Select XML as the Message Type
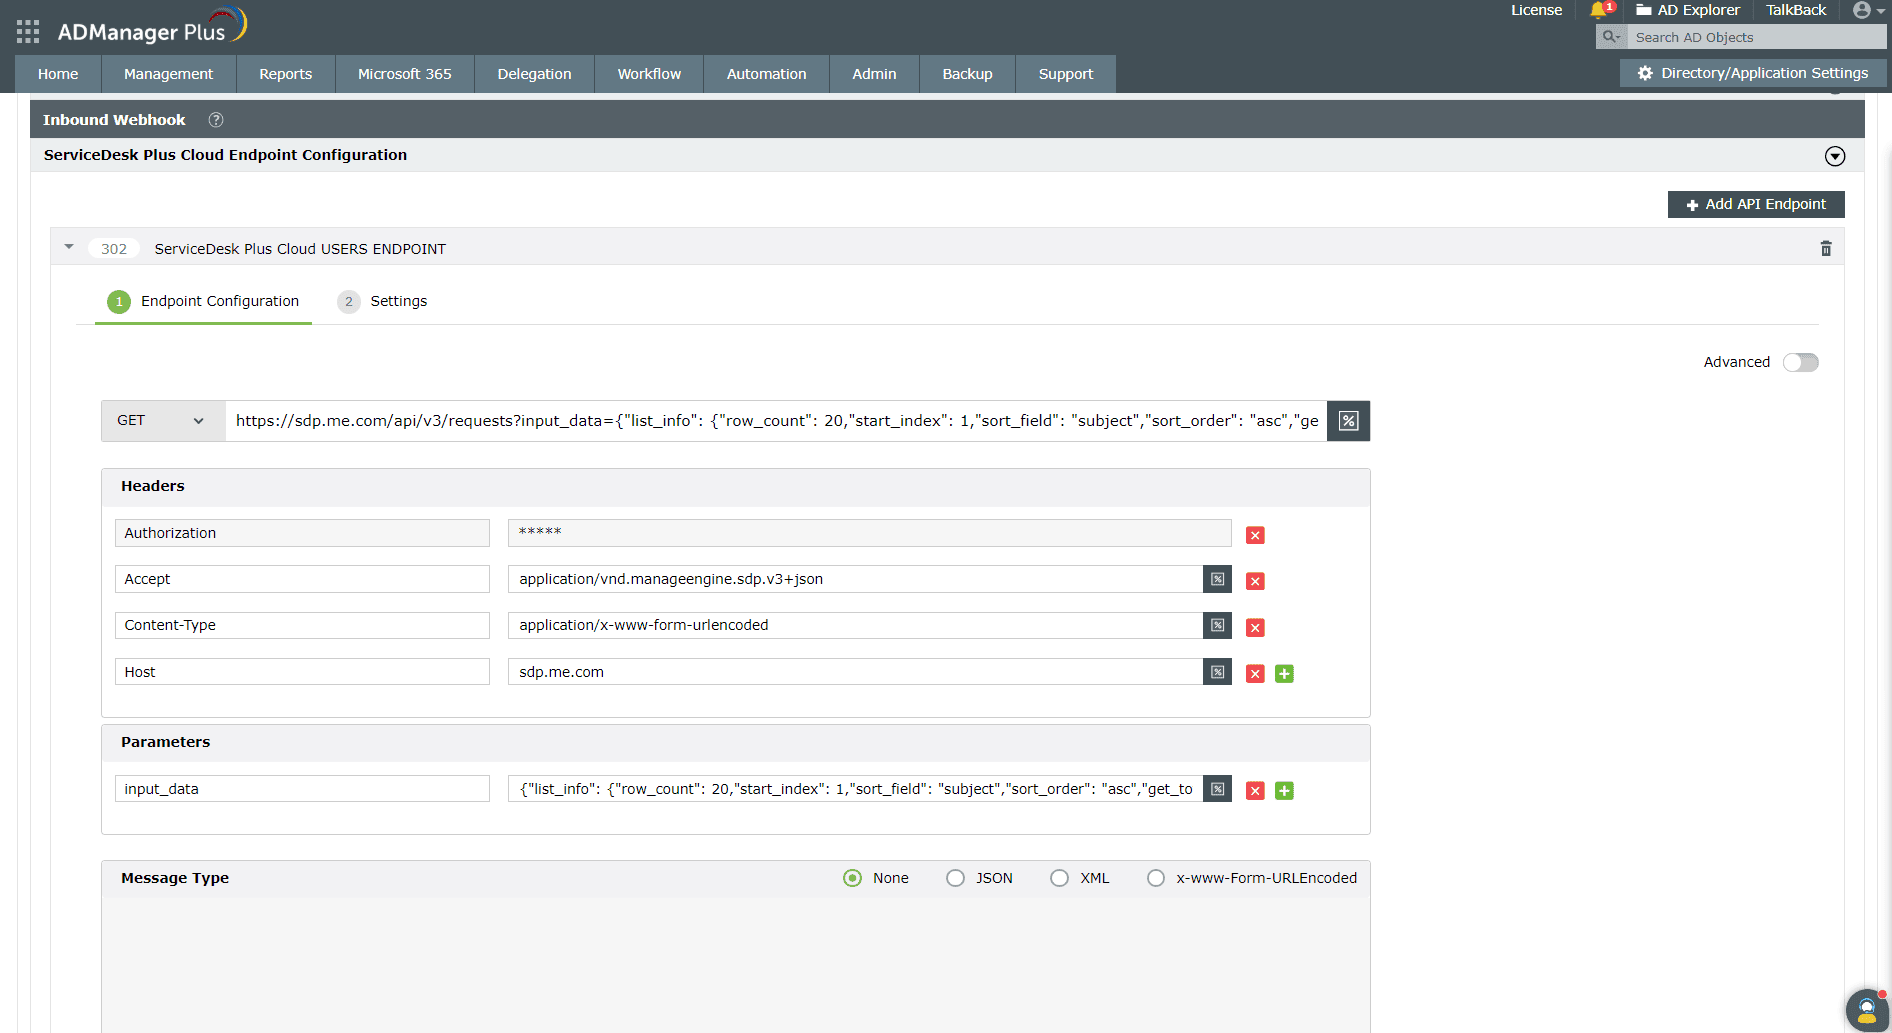This screenshot has width=1892, height=1033. 1059,878
